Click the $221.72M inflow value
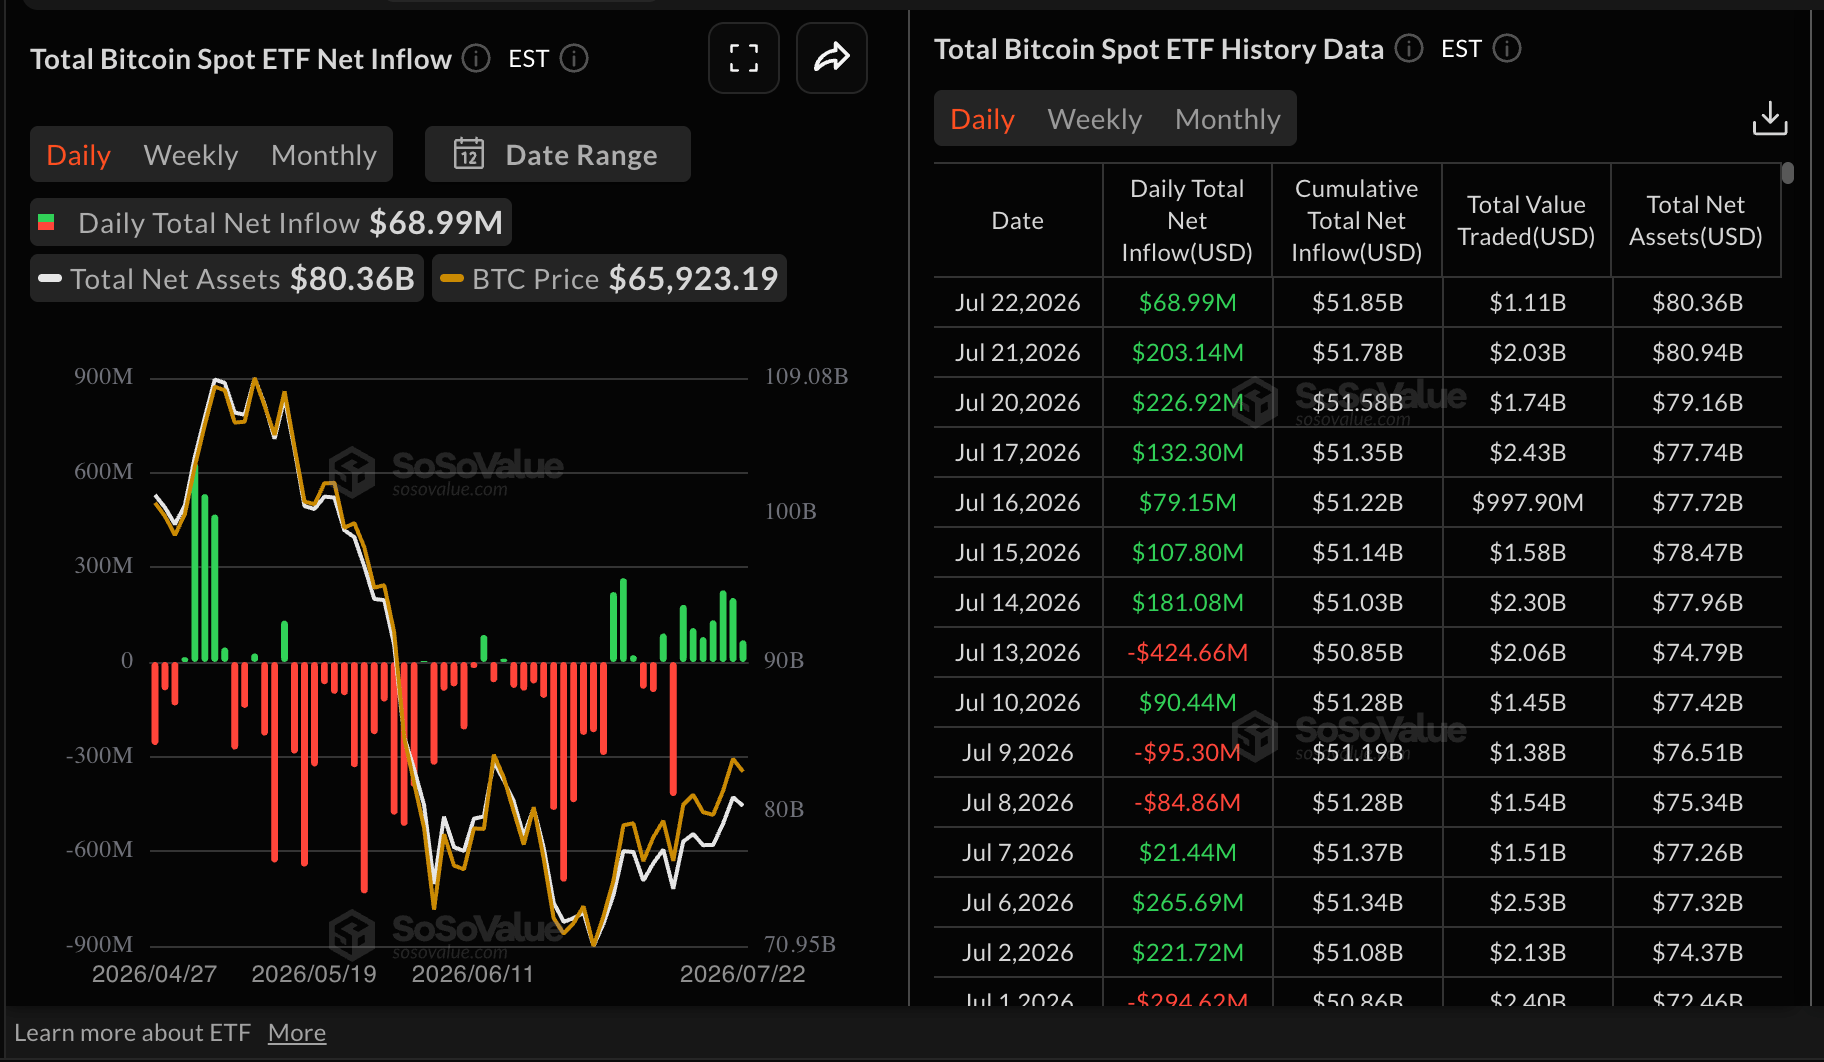This screenshot has height=1062, width=1824. pyautogui.click(x=1187, y=953)
